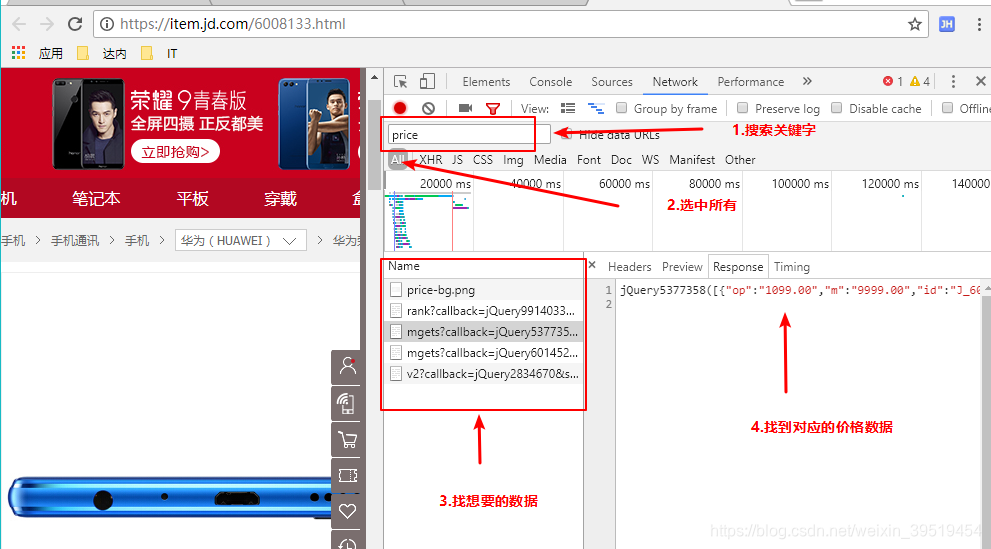The height and width of the screenshot is (549, 991).
Task: Check the Disable cache option
Action: click(837, 108)
